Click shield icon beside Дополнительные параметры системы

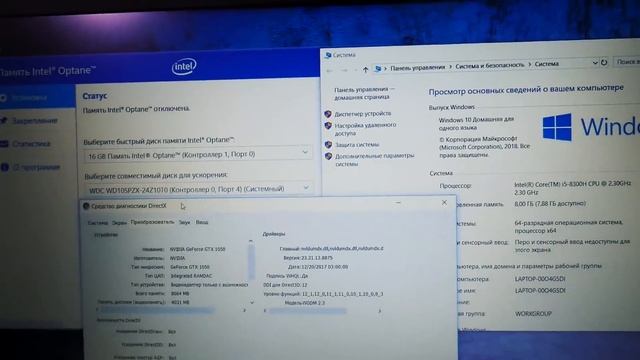tap(328, 156)
